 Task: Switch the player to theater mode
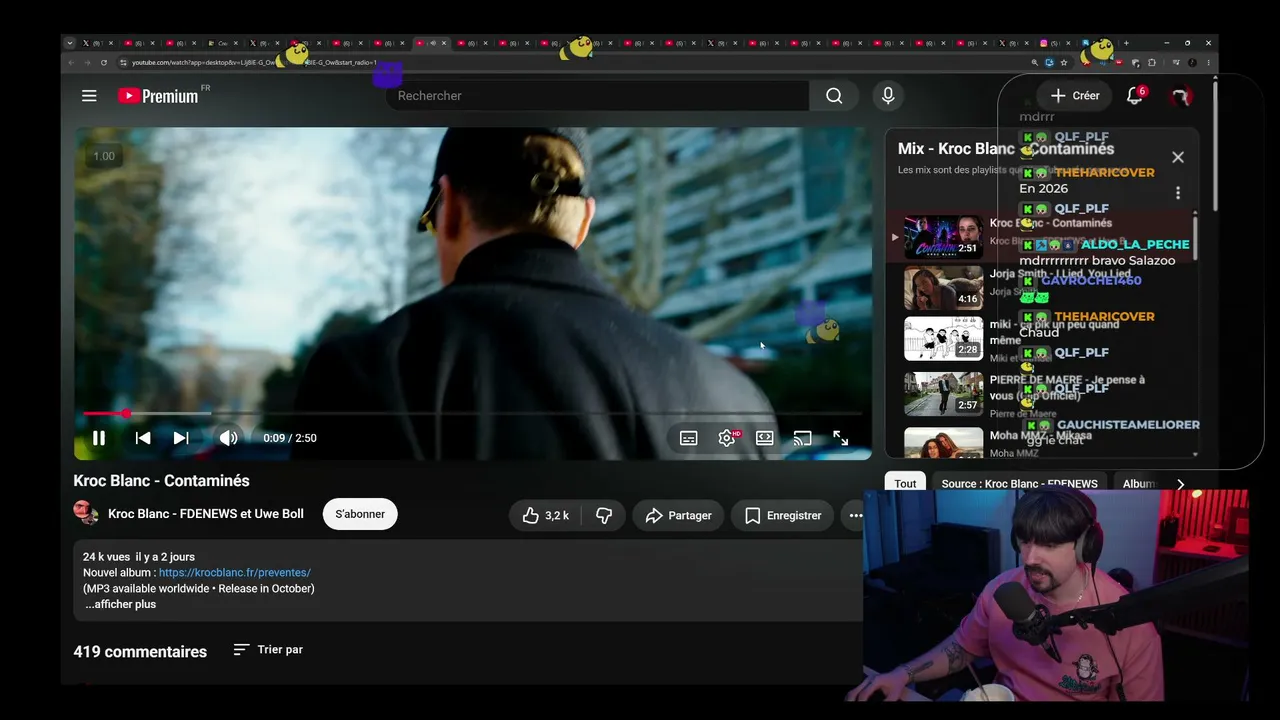coord(765,438)
